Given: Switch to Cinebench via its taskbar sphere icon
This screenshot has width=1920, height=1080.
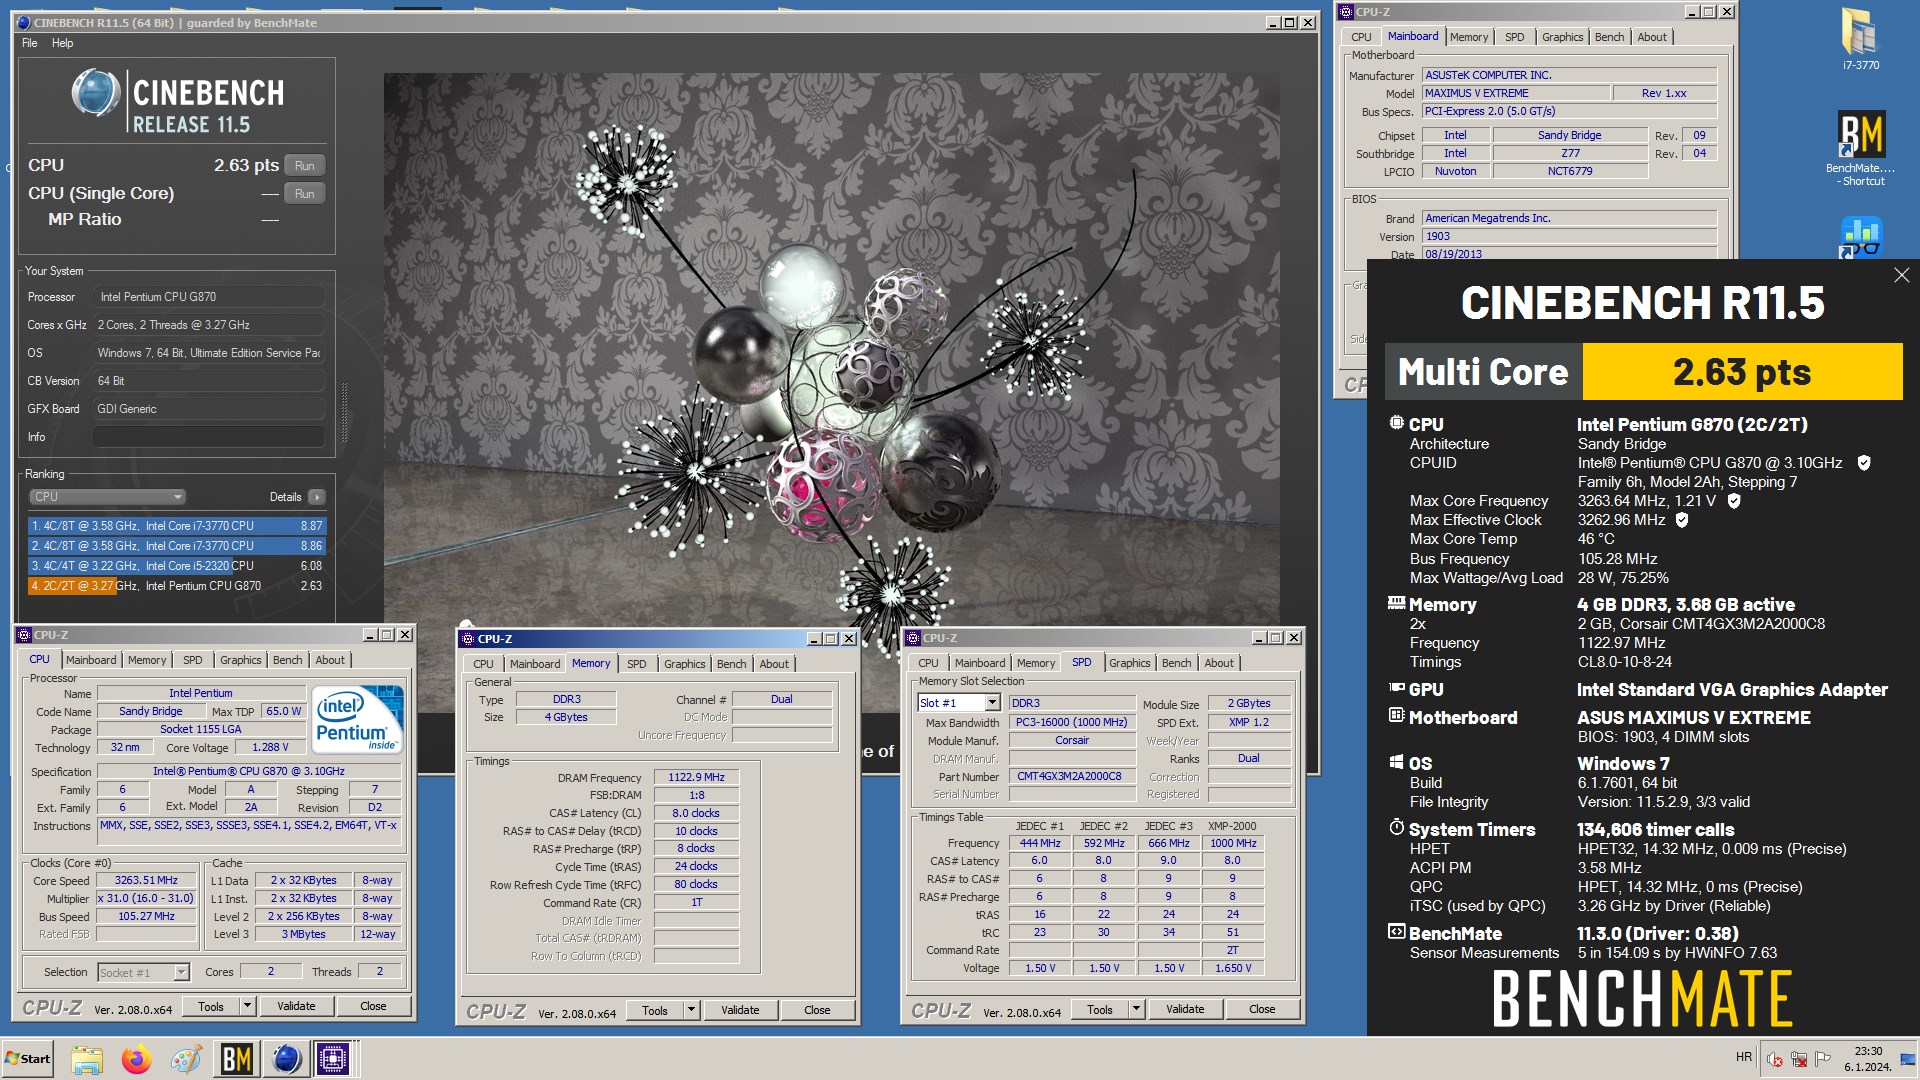Looking at the screenshot, I should tap(286, 1059).
